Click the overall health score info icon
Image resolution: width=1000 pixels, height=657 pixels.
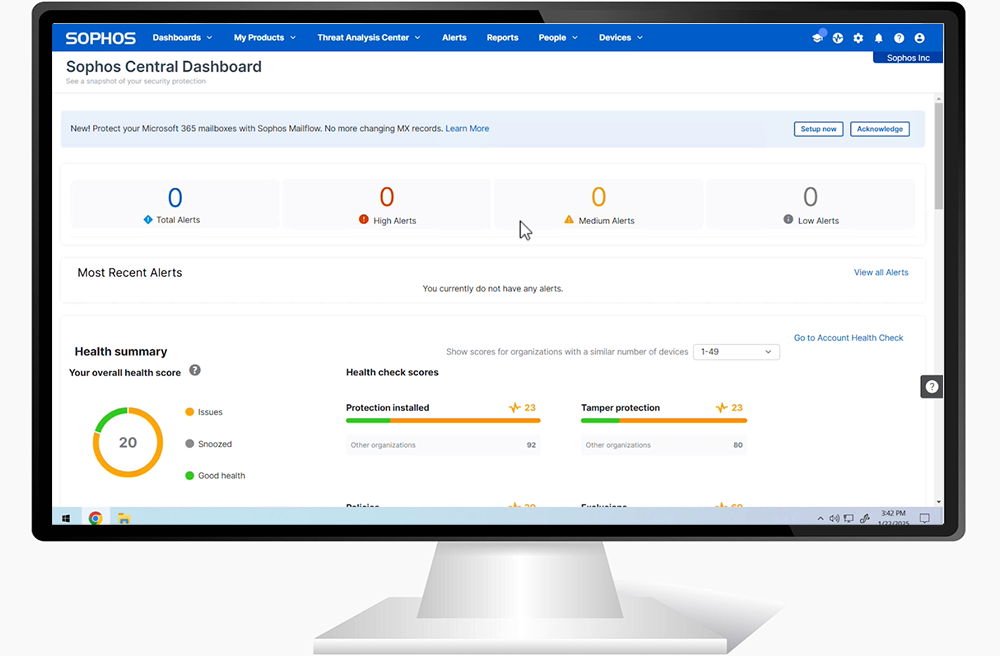pos(195,370)
